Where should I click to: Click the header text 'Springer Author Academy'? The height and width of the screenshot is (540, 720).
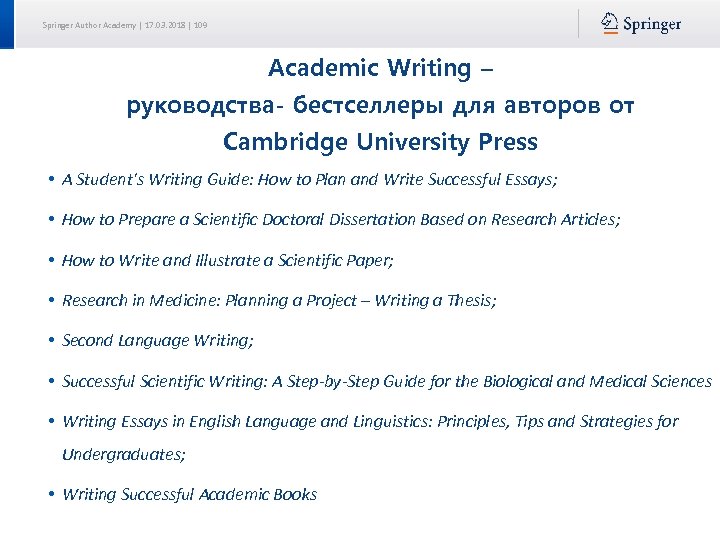click(89, 25)
